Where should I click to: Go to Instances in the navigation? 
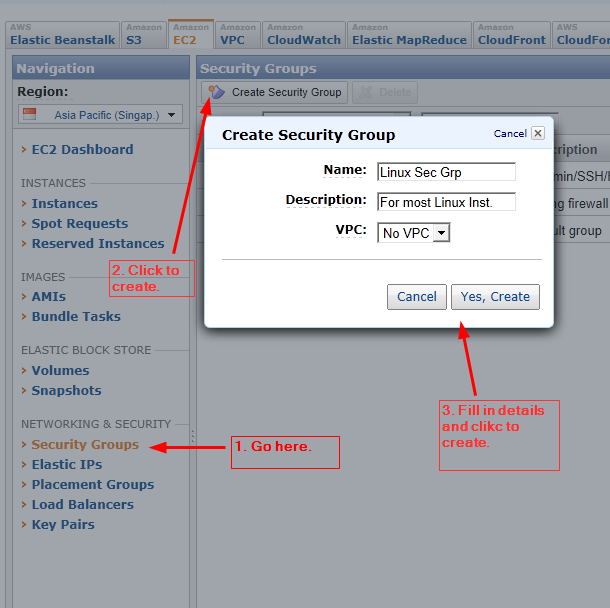(x=65, y=203)
